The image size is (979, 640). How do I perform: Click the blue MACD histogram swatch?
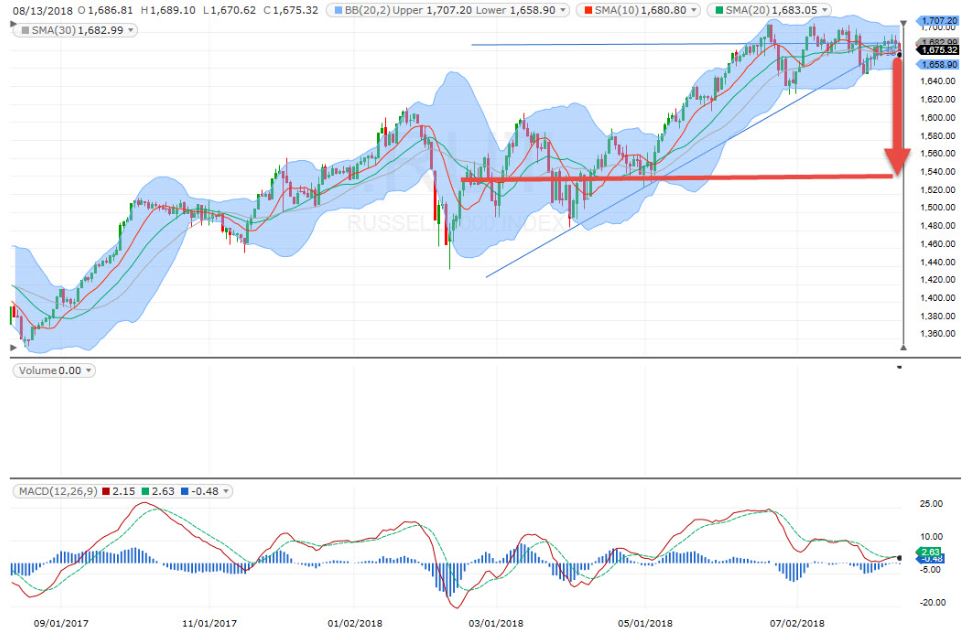coord(184,491)
